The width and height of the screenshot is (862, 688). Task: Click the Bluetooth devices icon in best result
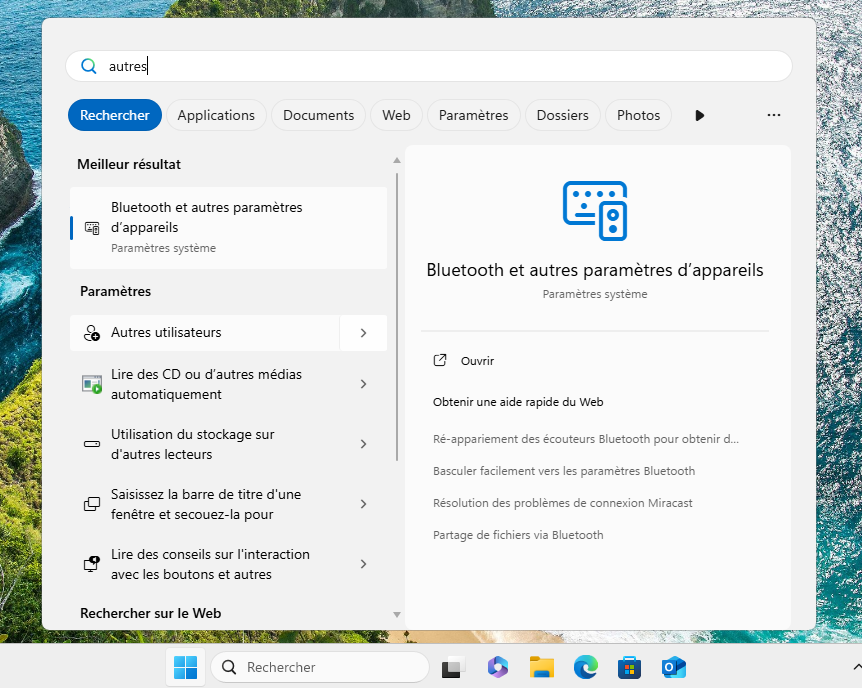pos(92,228)
